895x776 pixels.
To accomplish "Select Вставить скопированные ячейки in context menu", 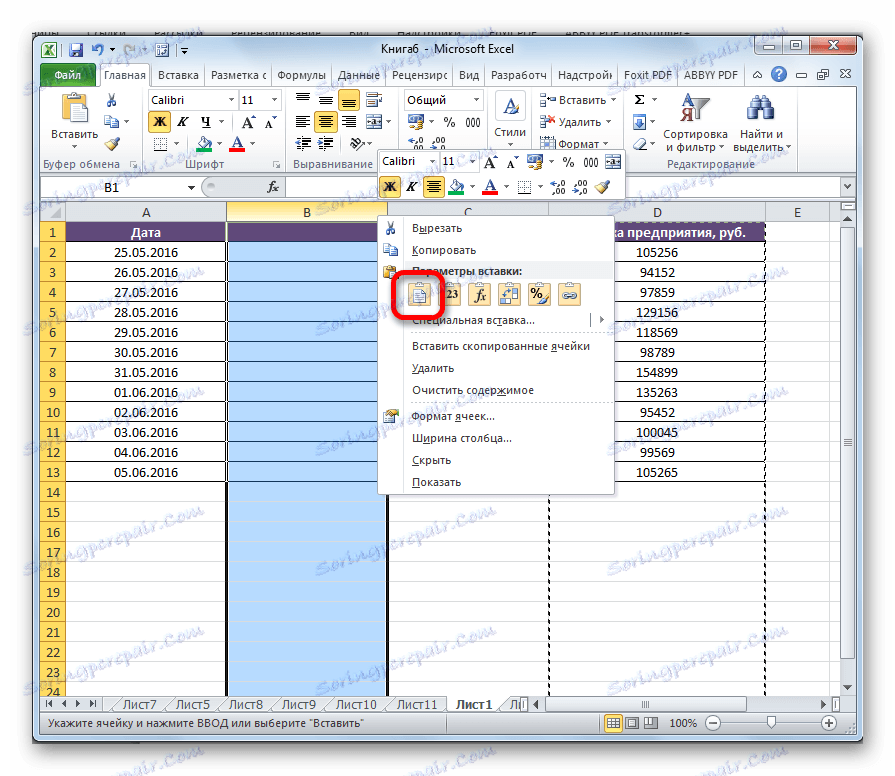I will [501, 346].
